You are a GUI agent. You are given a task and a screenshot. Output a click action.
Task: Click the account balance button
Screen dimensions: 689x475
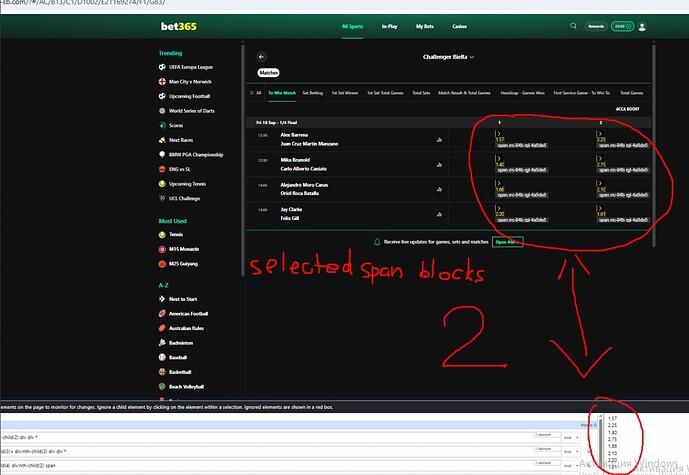(x=622, y=26)
